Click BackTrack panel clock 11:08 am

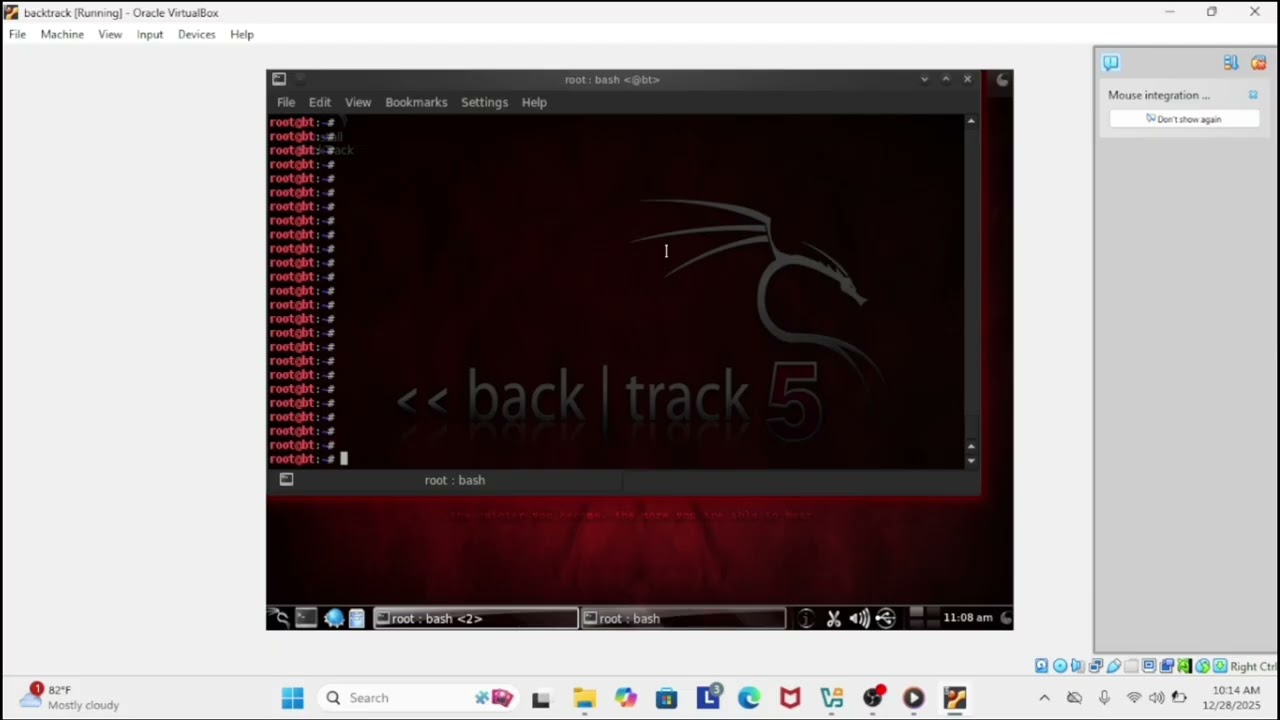point(967,618)
